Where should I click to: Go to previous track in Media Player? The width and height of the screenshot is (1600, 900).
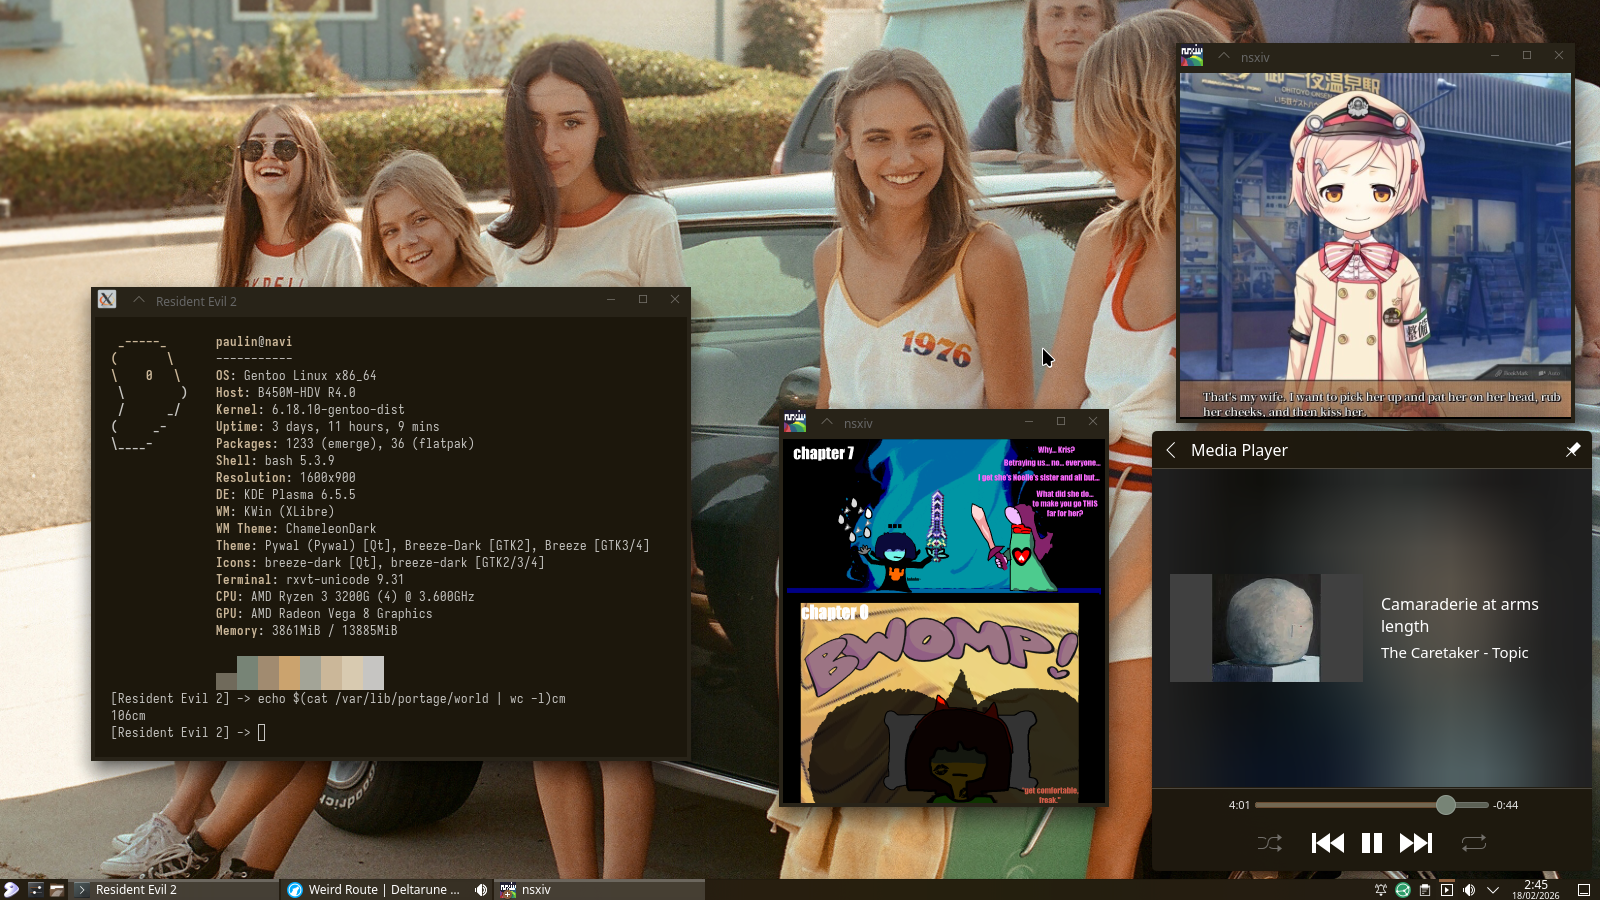[x=1328, y=843]
